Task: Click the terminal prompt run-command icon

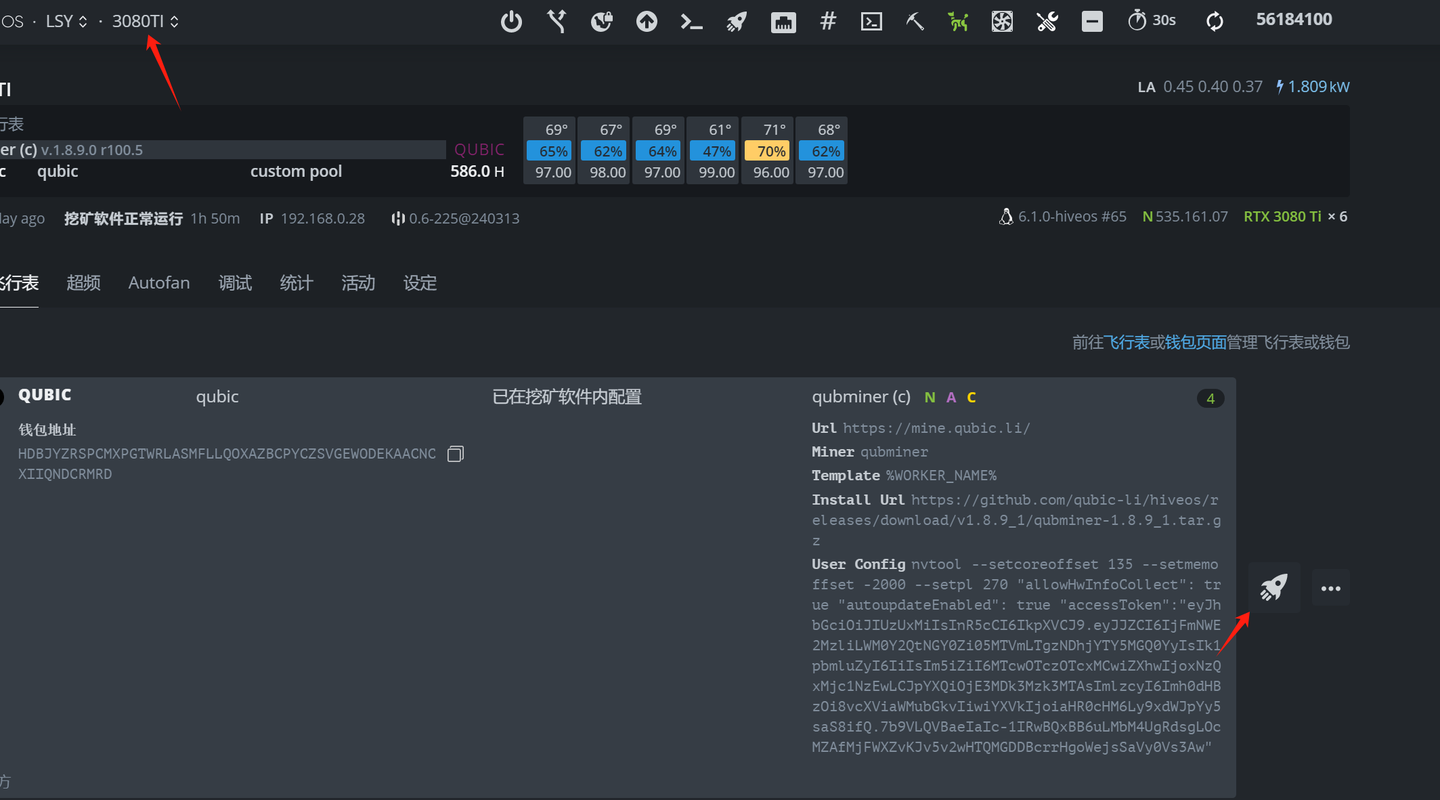Action: [692, 21]
